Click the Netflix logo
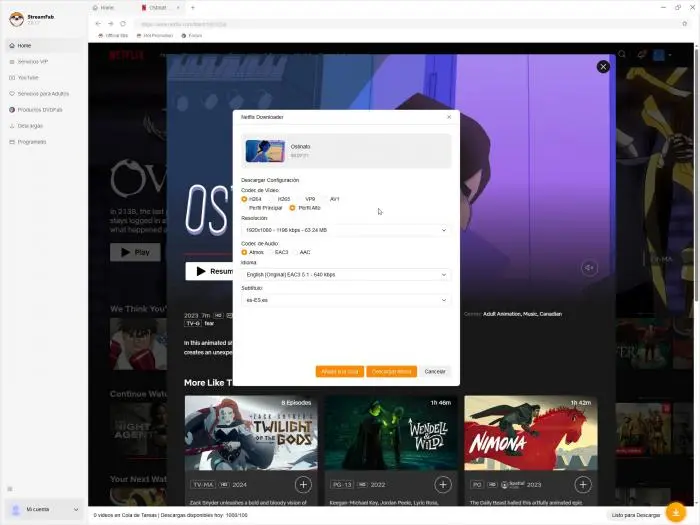 [127, 55]
